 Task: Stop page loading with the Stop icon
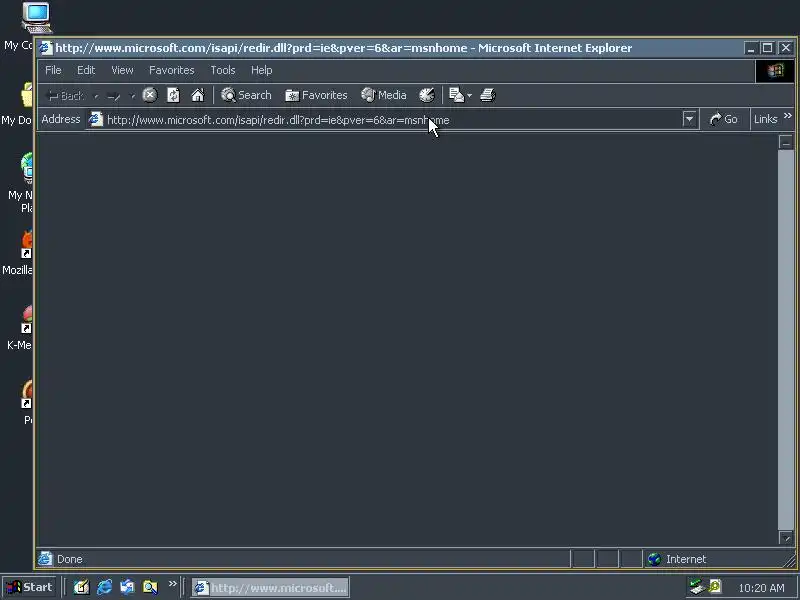(149, 95)
